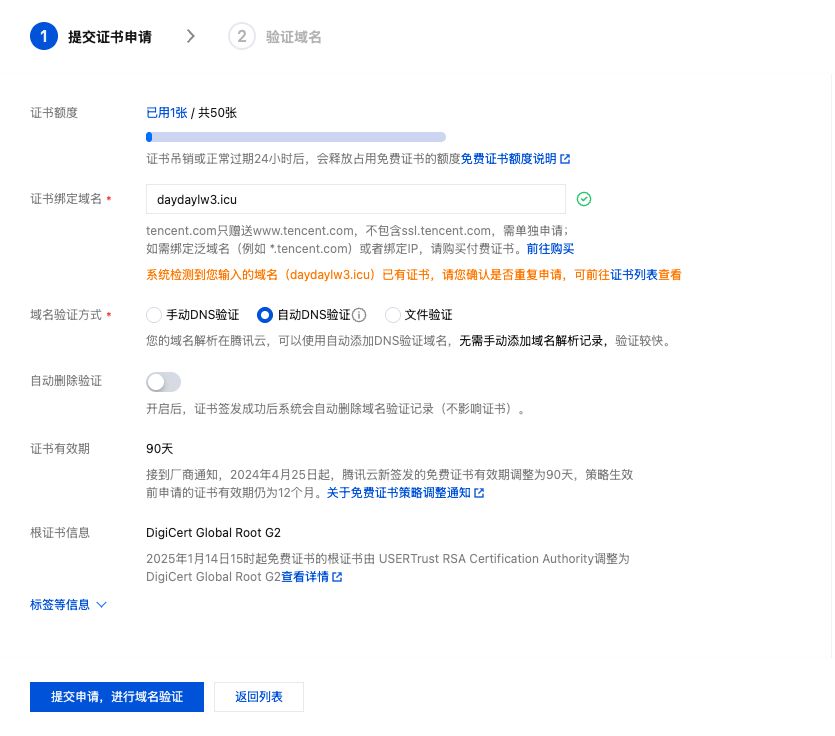Click the 共50张 quota text

pos(217,113)
